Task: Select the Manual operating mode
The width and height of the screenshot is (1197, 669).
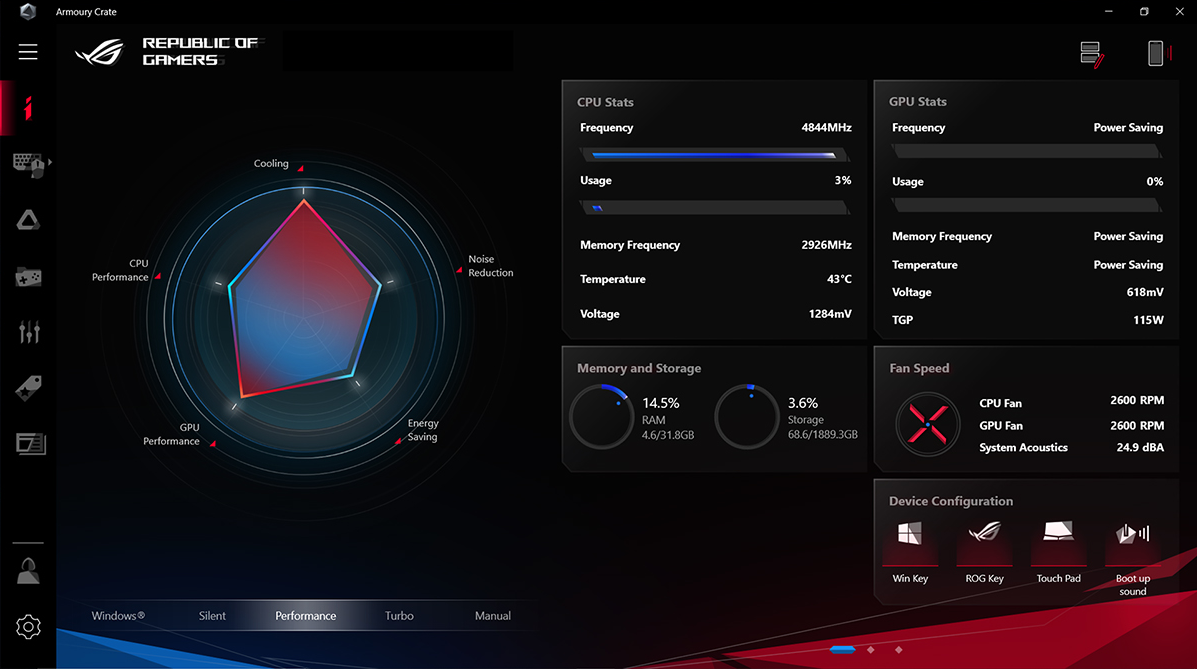Action: click(493, 616)
